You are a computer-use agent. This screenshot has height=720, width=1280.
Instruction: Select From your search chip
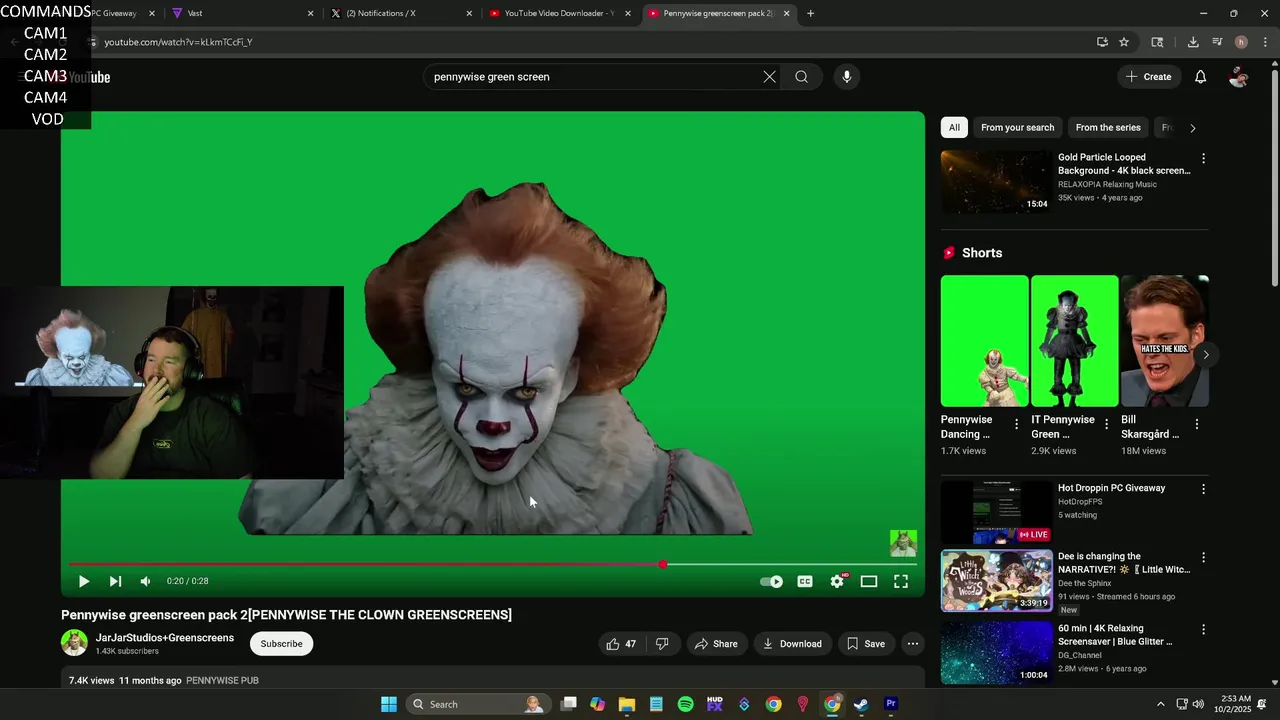tap(1017, 128)
